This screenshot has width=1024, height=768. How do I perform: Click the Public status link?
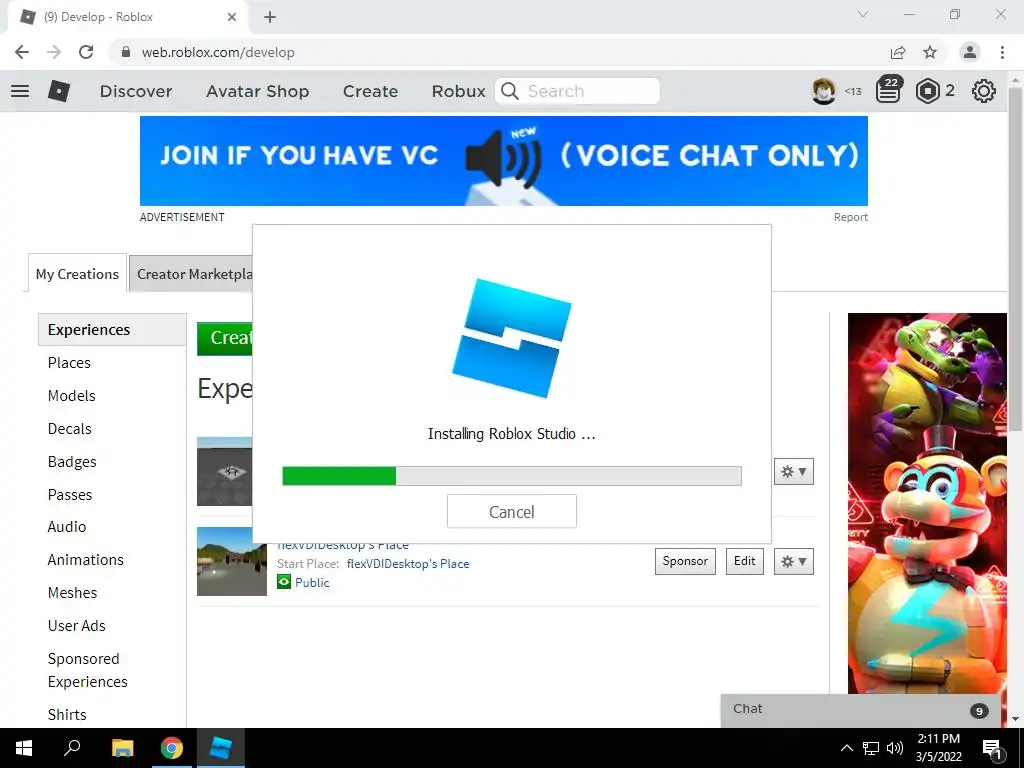click(312, 583)
